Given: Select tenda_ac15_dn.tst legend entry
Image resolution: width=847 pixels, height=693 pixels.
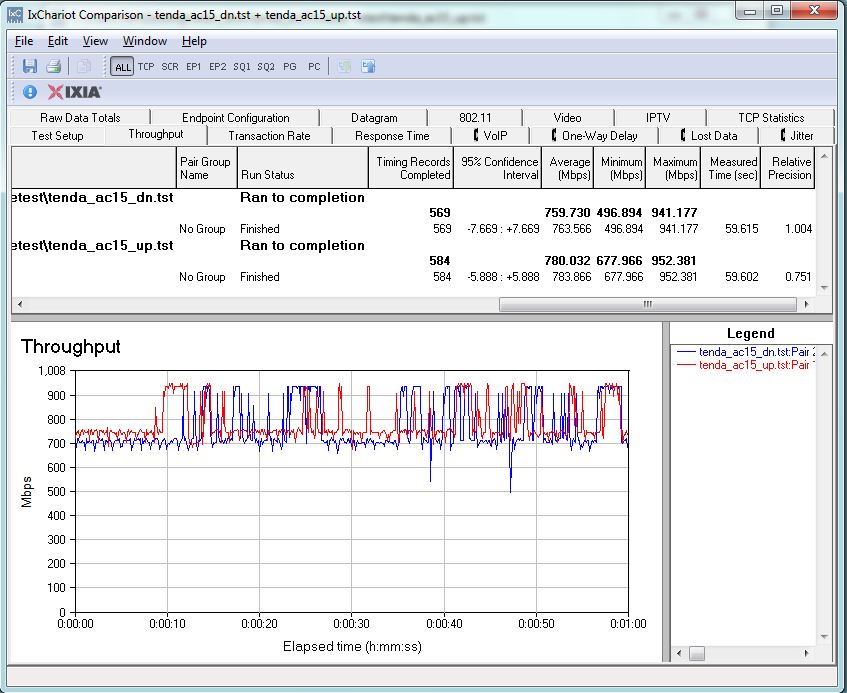Looking at the screenshot, I should click(x=745, y=352).
